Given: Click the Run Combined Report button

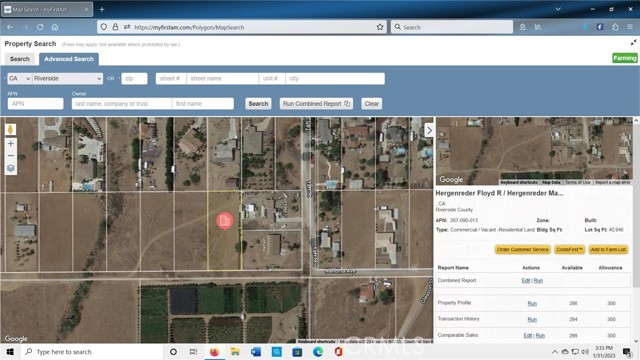Looking at the screenshot, I should (x=316, y=104).
